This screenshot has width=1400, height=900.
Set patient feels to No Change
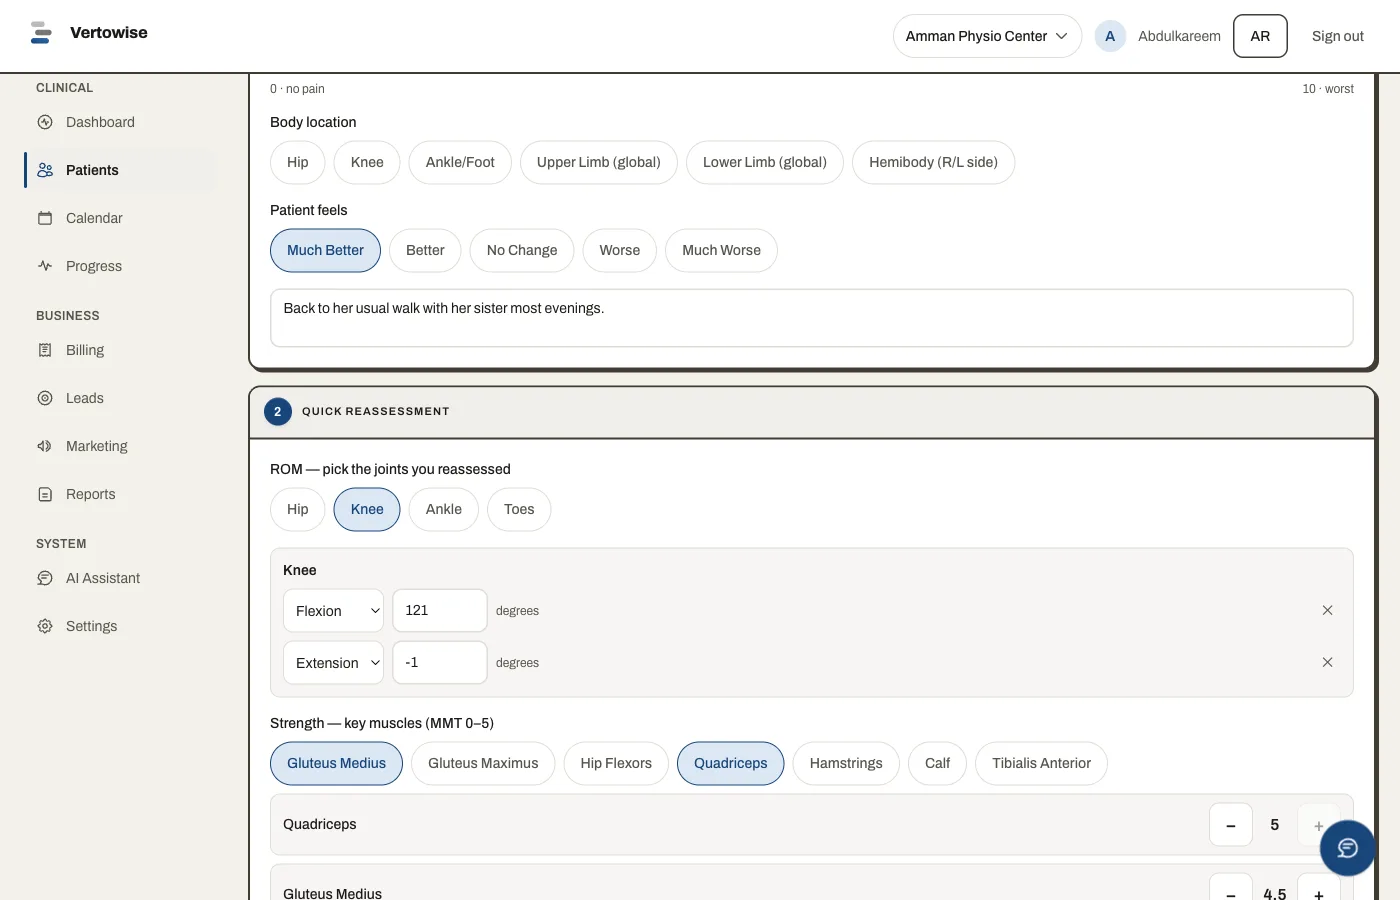(x=522, y=250)
